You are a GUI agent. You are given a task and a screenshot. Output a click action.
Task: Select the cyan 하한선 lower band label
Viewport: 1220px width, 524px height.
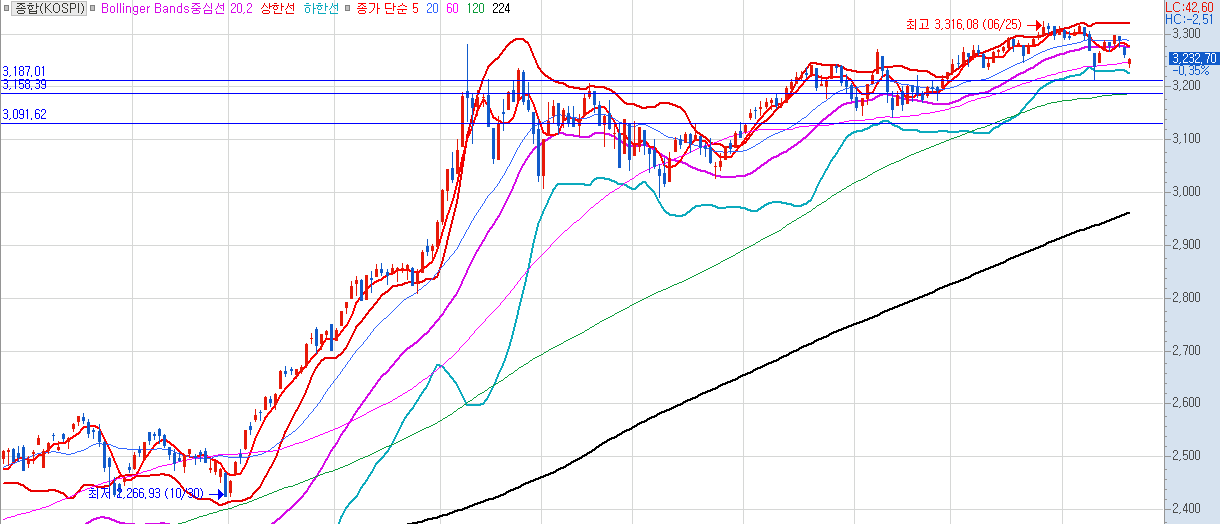320,8
